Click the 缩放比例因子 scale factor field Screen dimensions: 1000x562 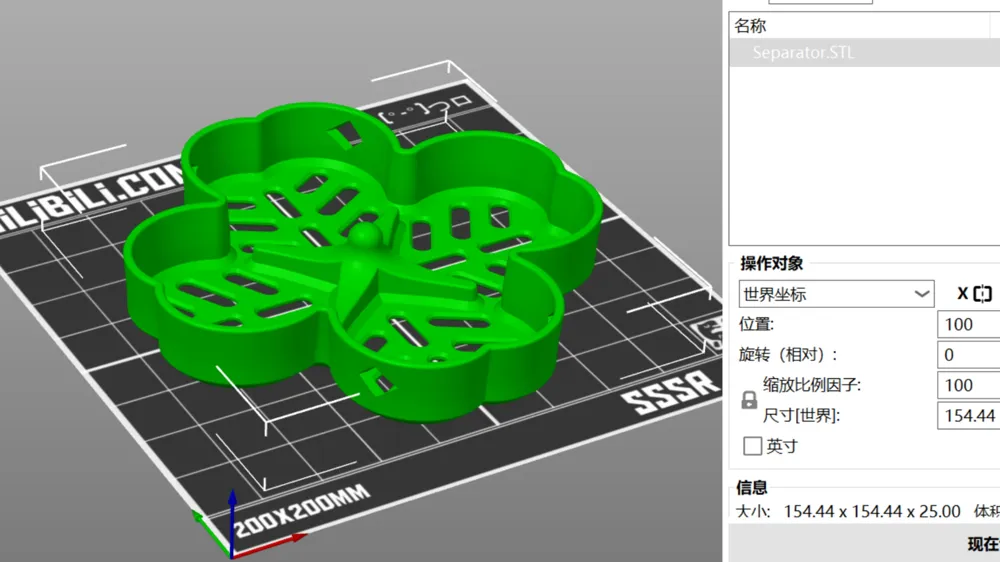(x=968, y=385)
